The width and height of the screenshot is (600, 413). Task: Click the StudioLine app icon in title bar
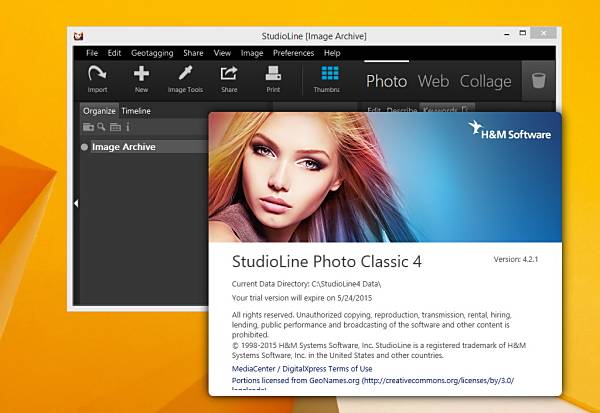pos(79,36)
